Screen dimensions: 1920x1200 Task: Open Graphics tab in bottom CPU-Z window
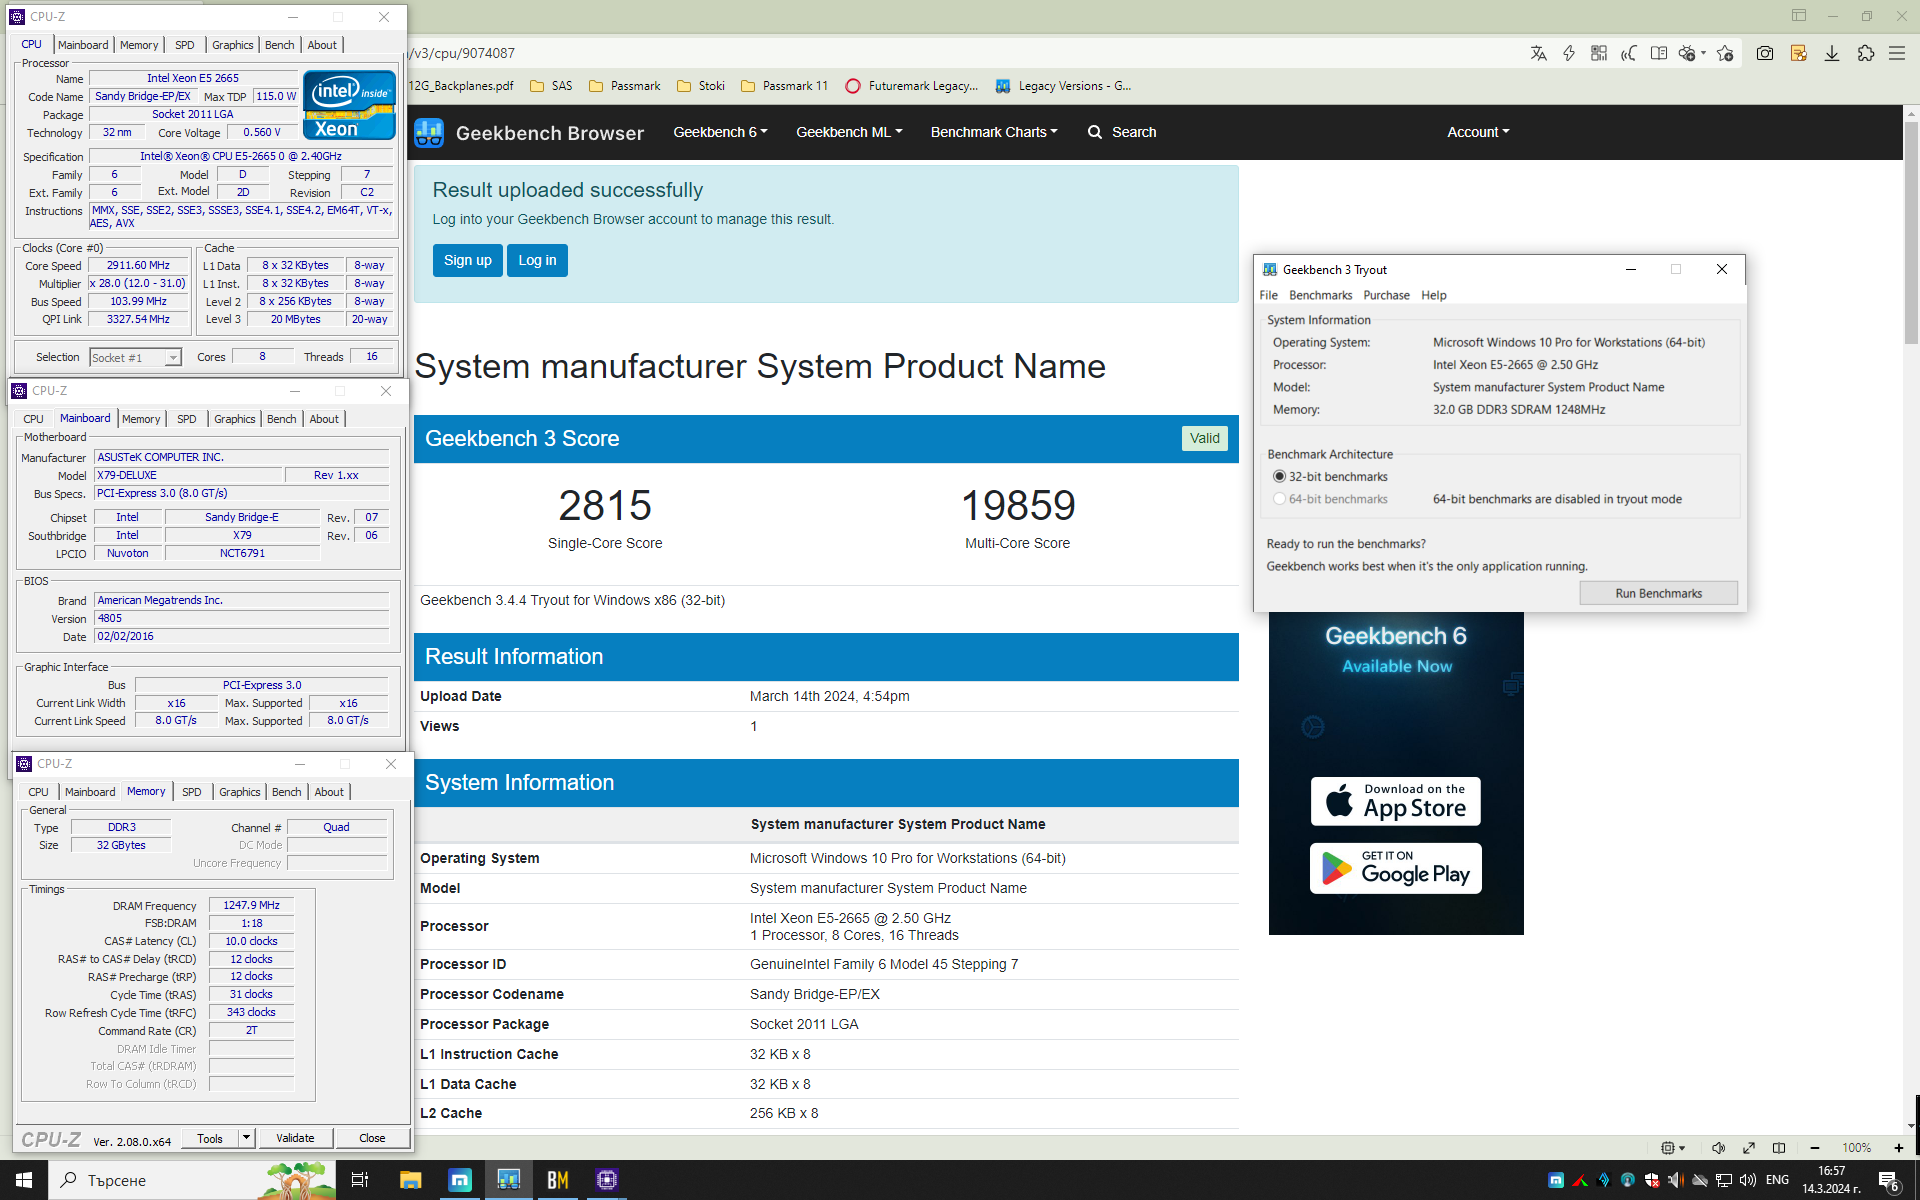[240, 792]
